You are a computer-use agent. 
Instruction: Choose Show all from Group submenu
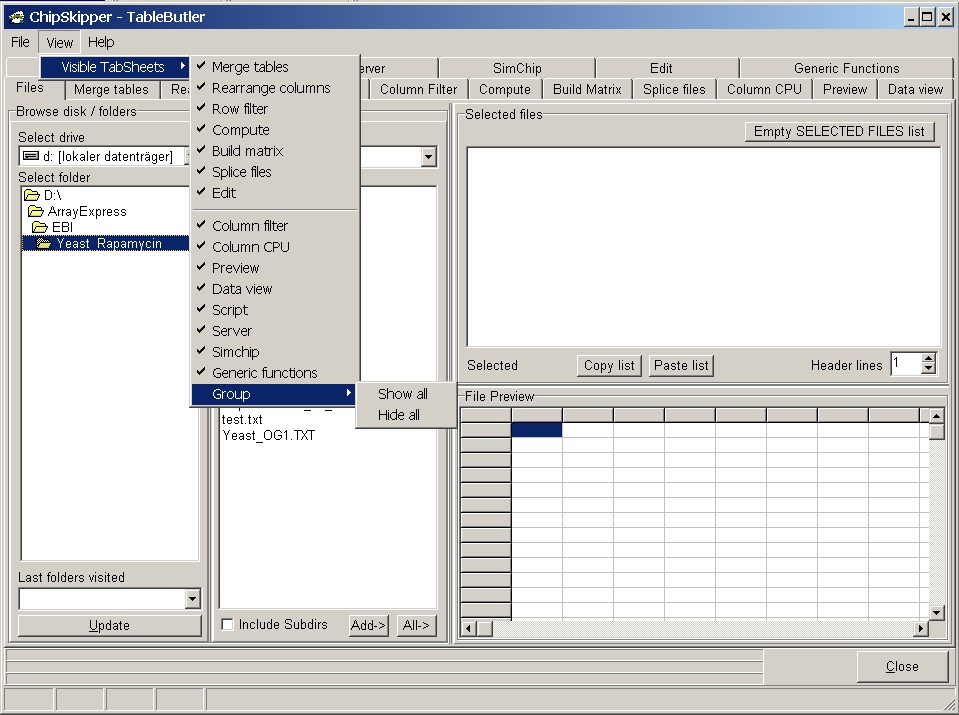(x=402, y=394)
